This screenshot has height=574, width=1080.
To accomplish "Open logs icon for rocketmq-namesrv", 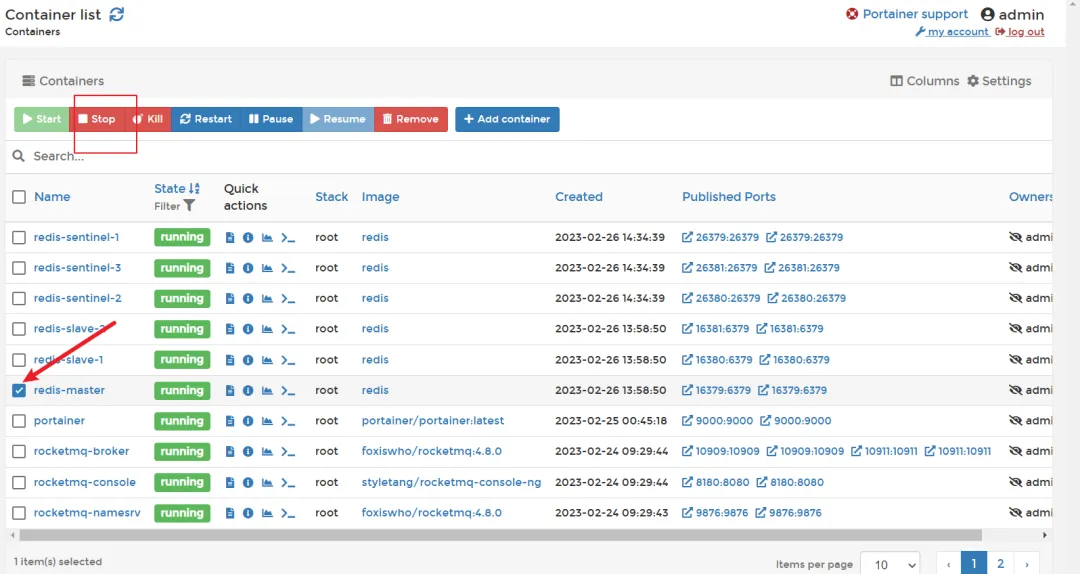I will (x=230, y=513).
